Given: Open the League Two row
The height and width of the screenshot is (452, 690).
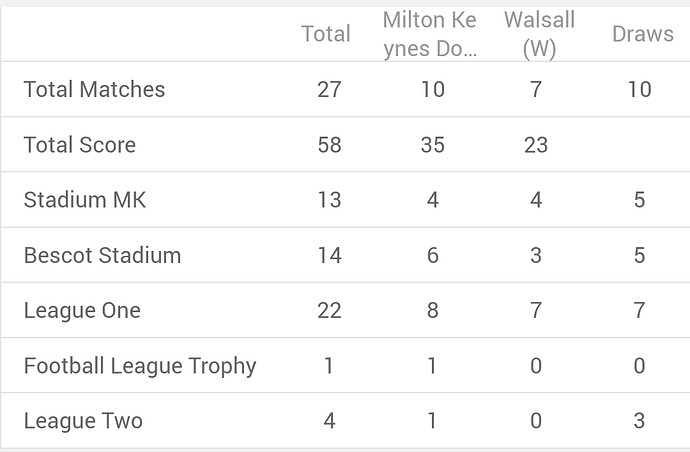Looking at the screenshot, I should [83, 421].
